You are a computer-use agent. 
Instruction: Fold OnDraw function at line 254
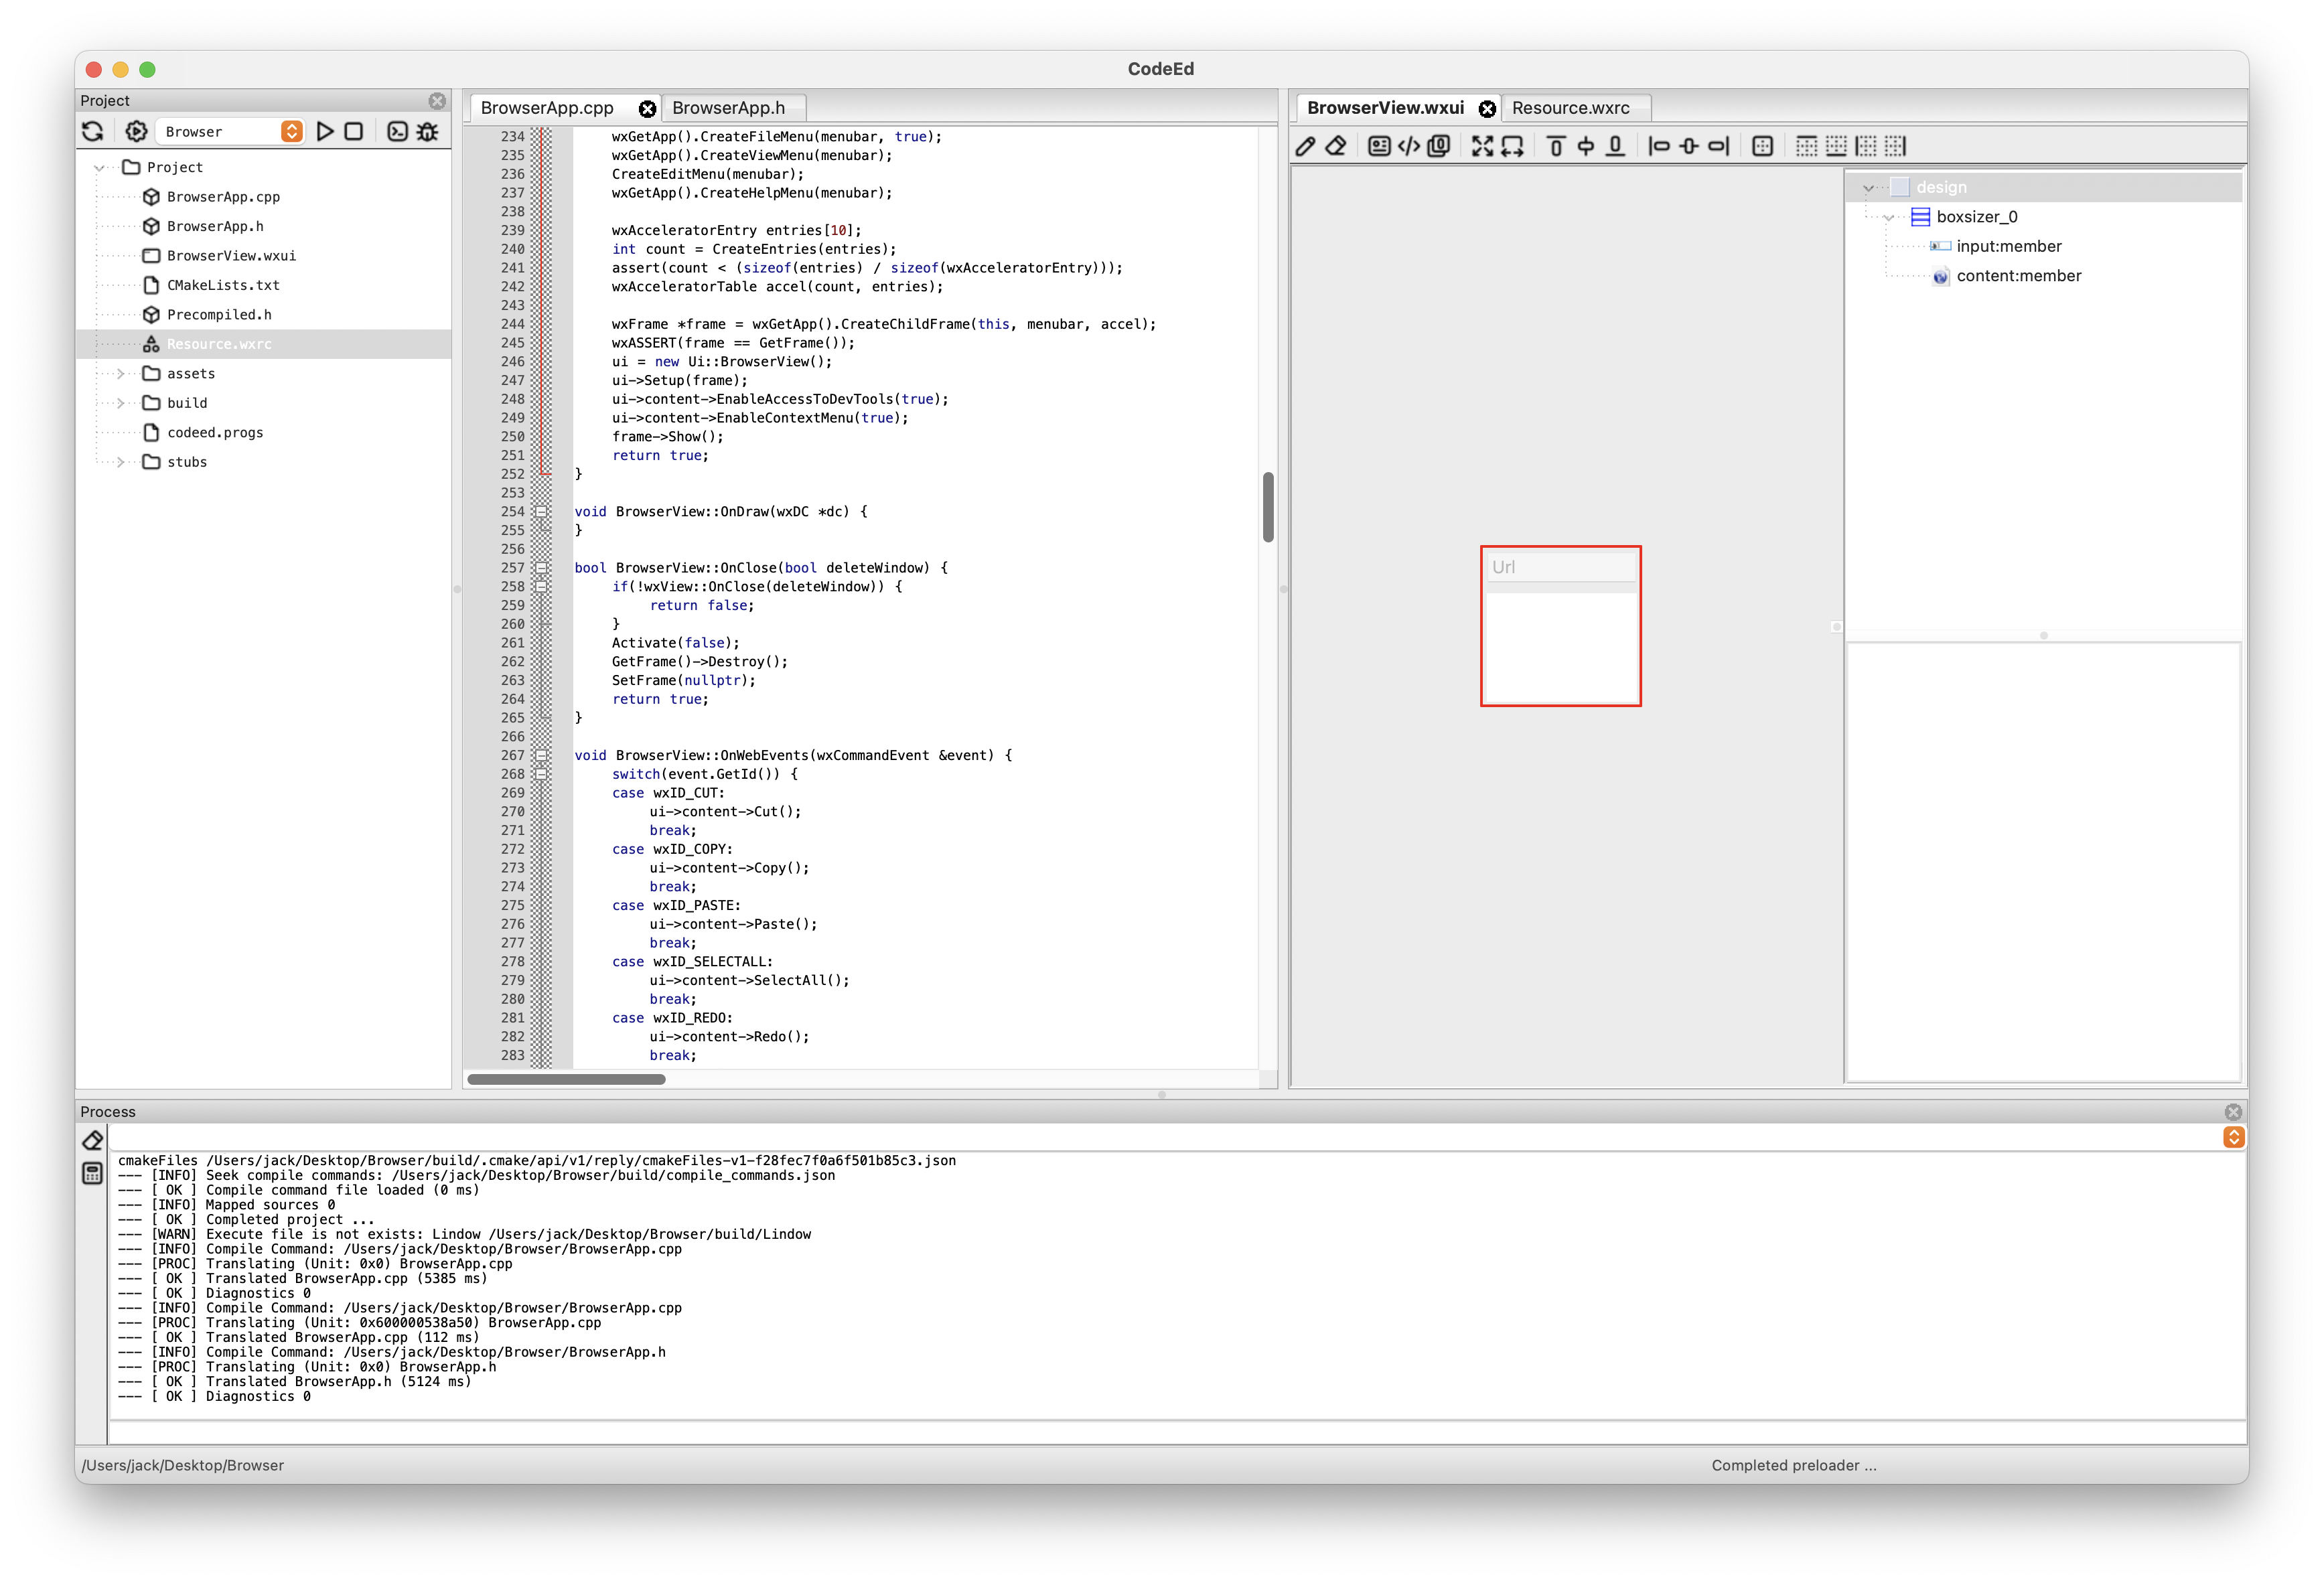tap(541, 512)
